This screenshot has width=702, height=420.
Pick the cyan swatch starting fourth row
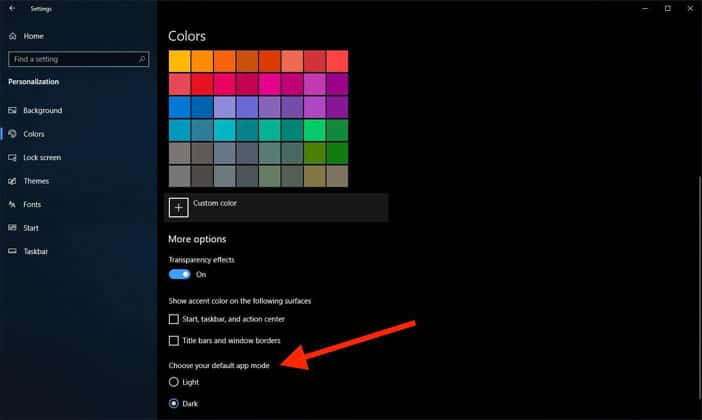click(x=180, y=130)
